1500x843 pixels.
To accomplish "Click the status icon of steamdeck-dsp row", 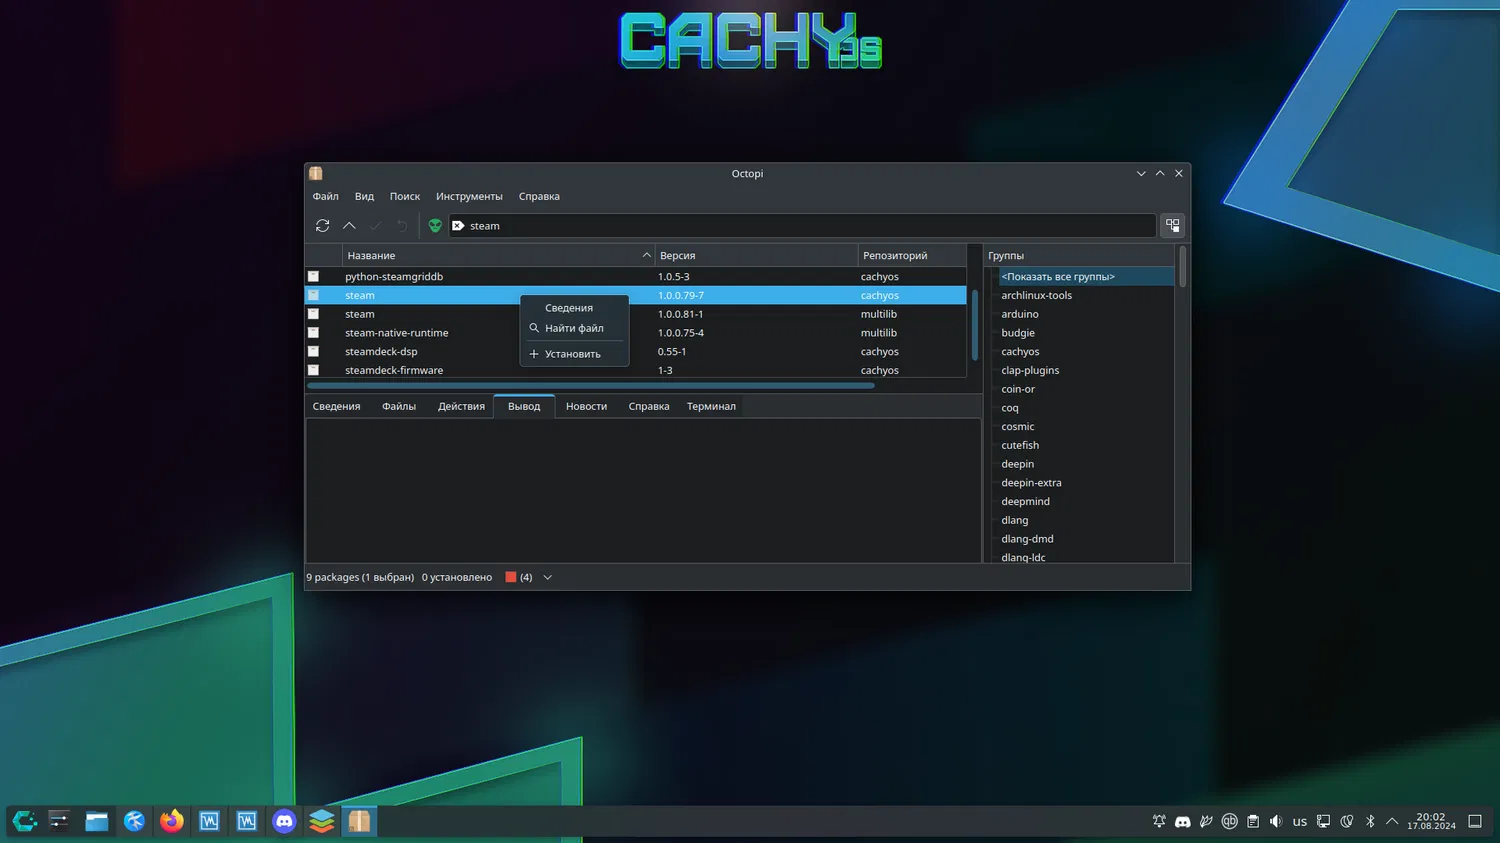I will (x=313, y=352).
